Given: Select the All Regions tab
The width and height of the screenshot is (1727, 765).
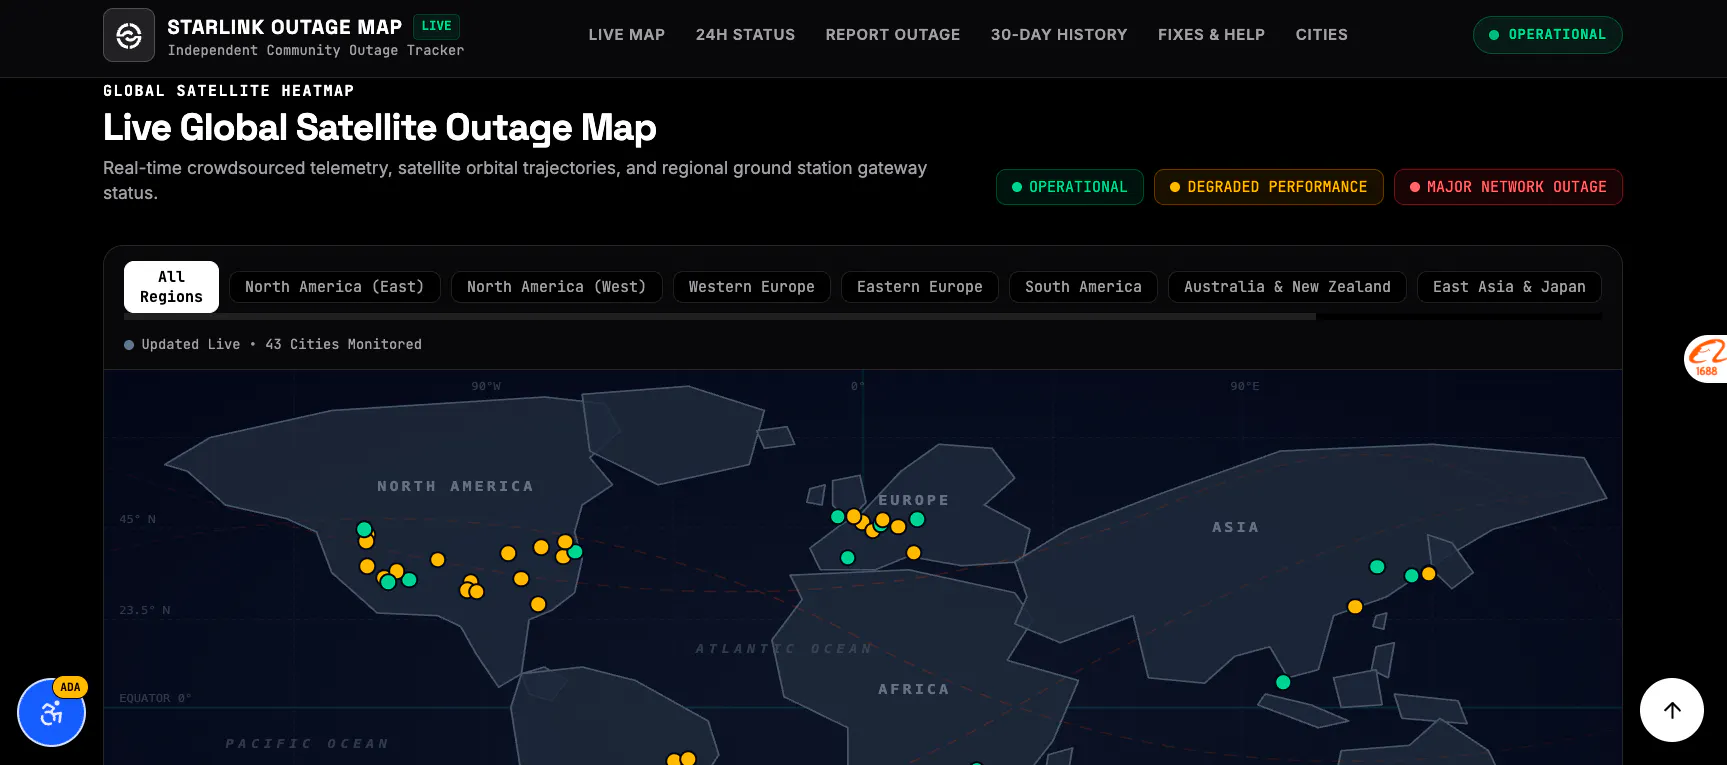Looking at the screenshot, I should point(171,287).
